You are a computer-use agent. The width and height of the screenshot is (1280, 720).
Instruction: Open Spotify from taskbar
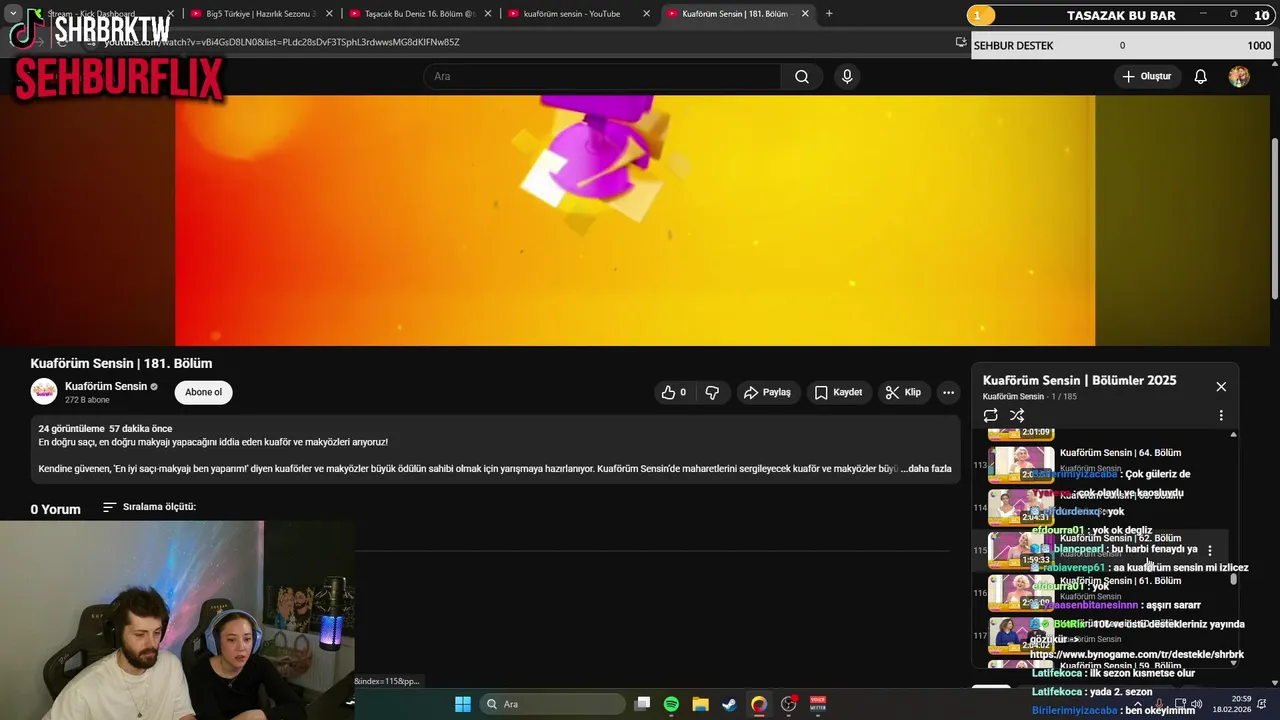coord(671,704)
